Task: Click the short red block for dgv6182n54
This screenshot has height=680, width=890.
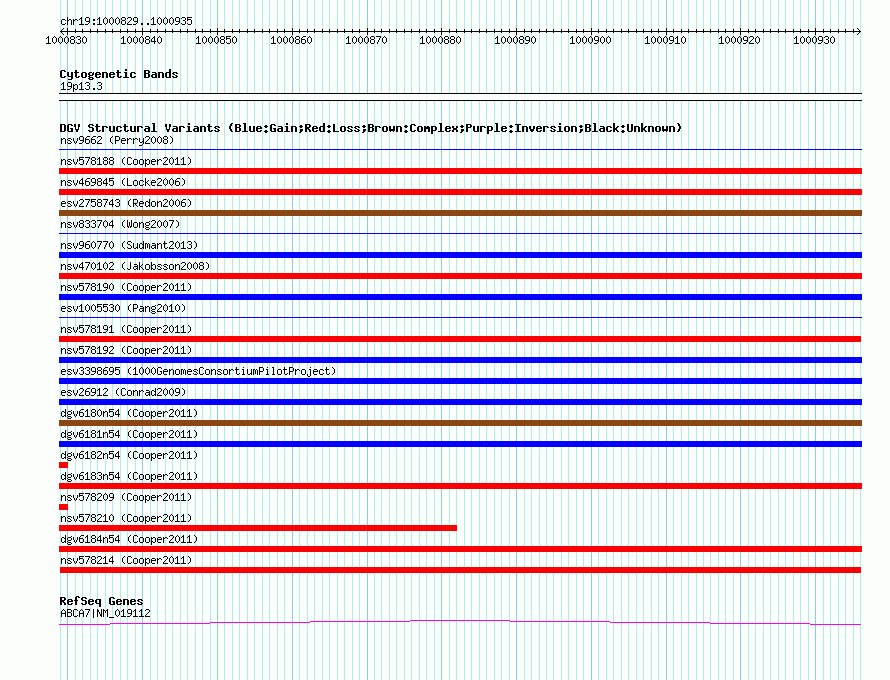Action: tap(64, 465)
